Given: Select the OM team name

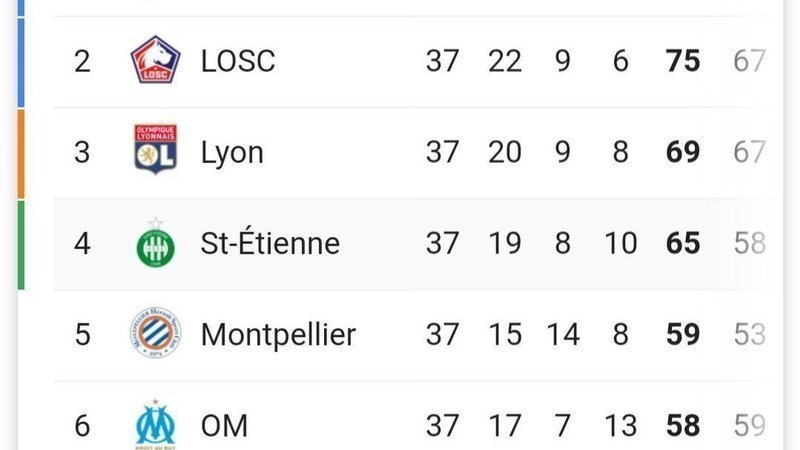Looking at the screenshot, I should 225,426.
